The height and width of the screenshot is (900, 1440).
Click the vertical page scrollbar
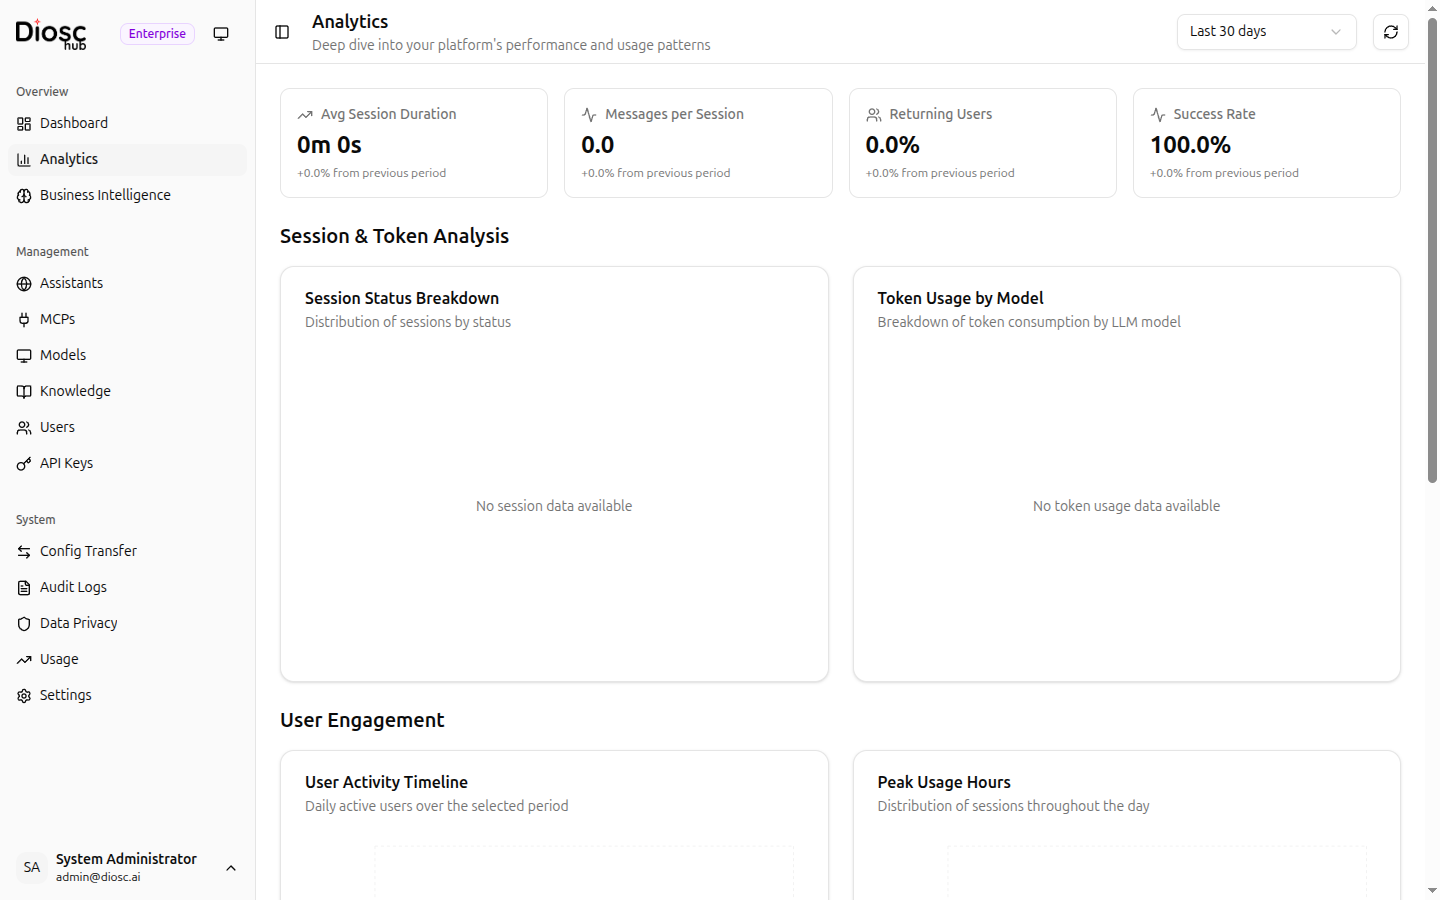coord(1432,250)
